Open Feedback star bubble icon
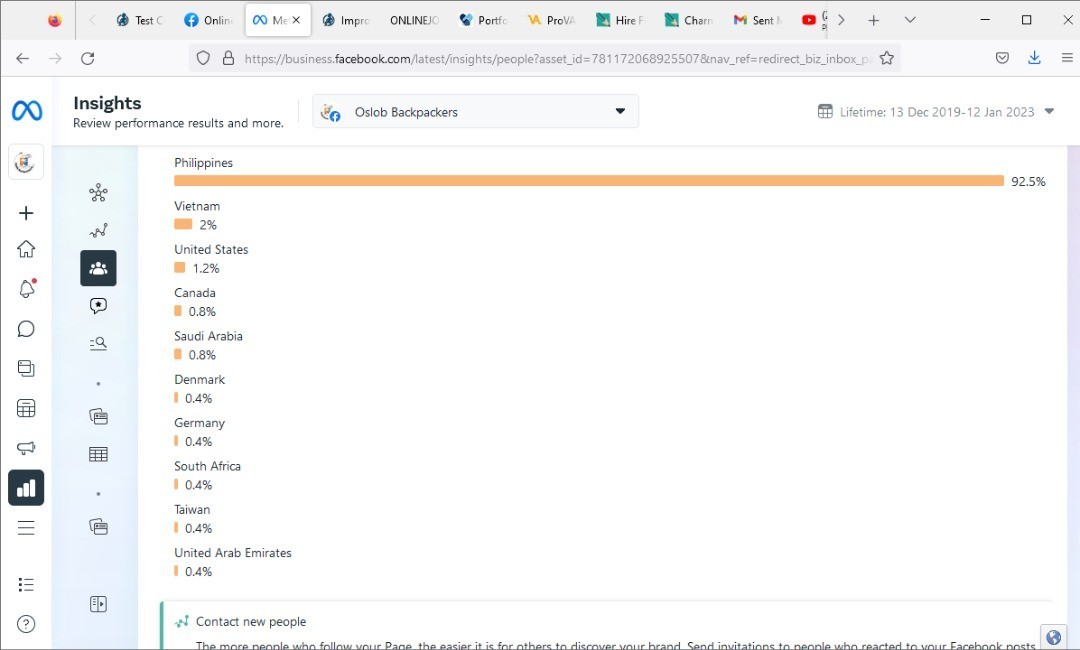Viewport: 1080px width, 650px height. (x=98, y=306)
